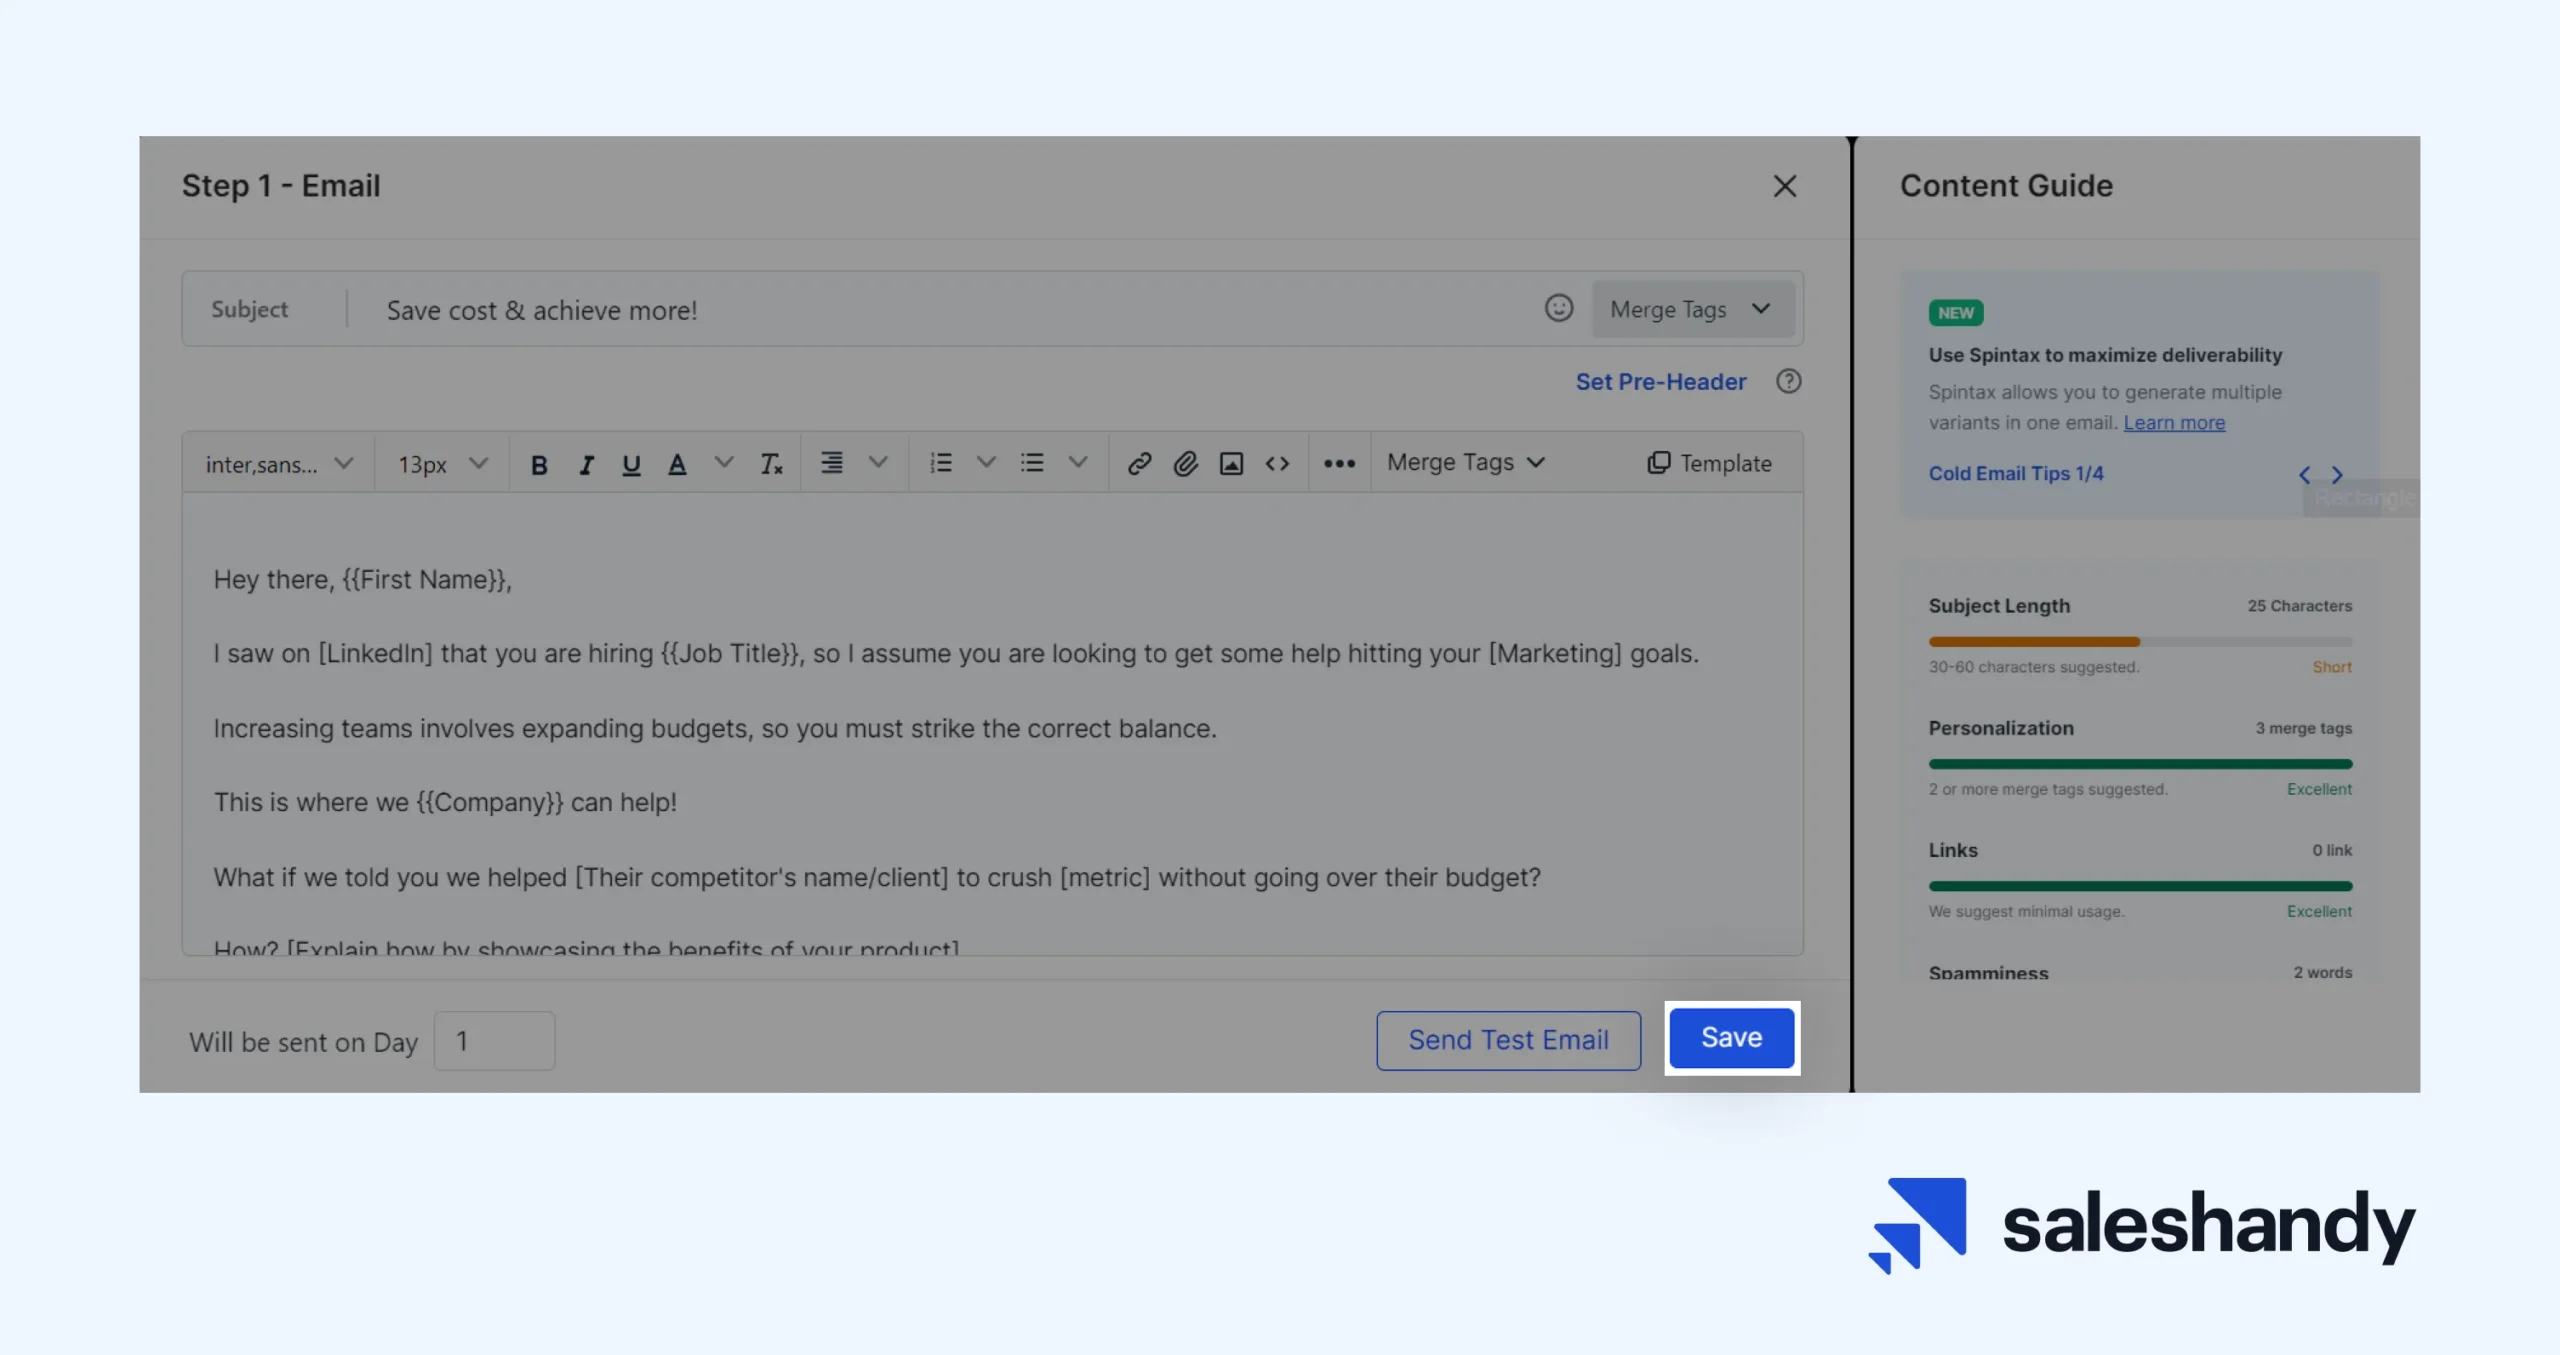Expand the alignment options chevron

click(x=878, y=462)
